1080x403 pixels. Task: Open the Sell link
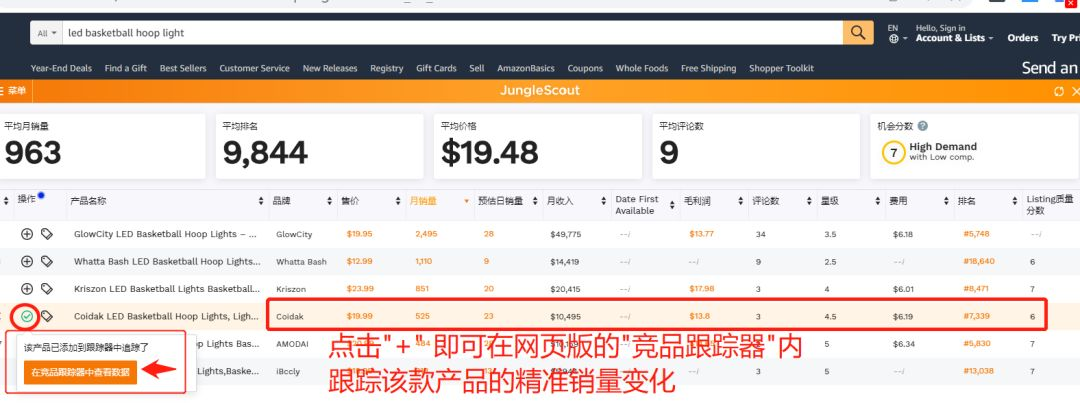point(477,68)
